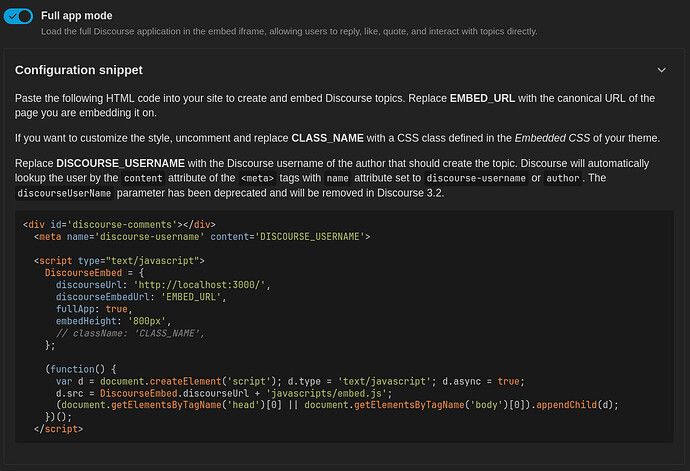Click the discourseUrl 'http://localhost:3000/' line
The width and height of the screenshot is (690, 471).
point(163,285)
